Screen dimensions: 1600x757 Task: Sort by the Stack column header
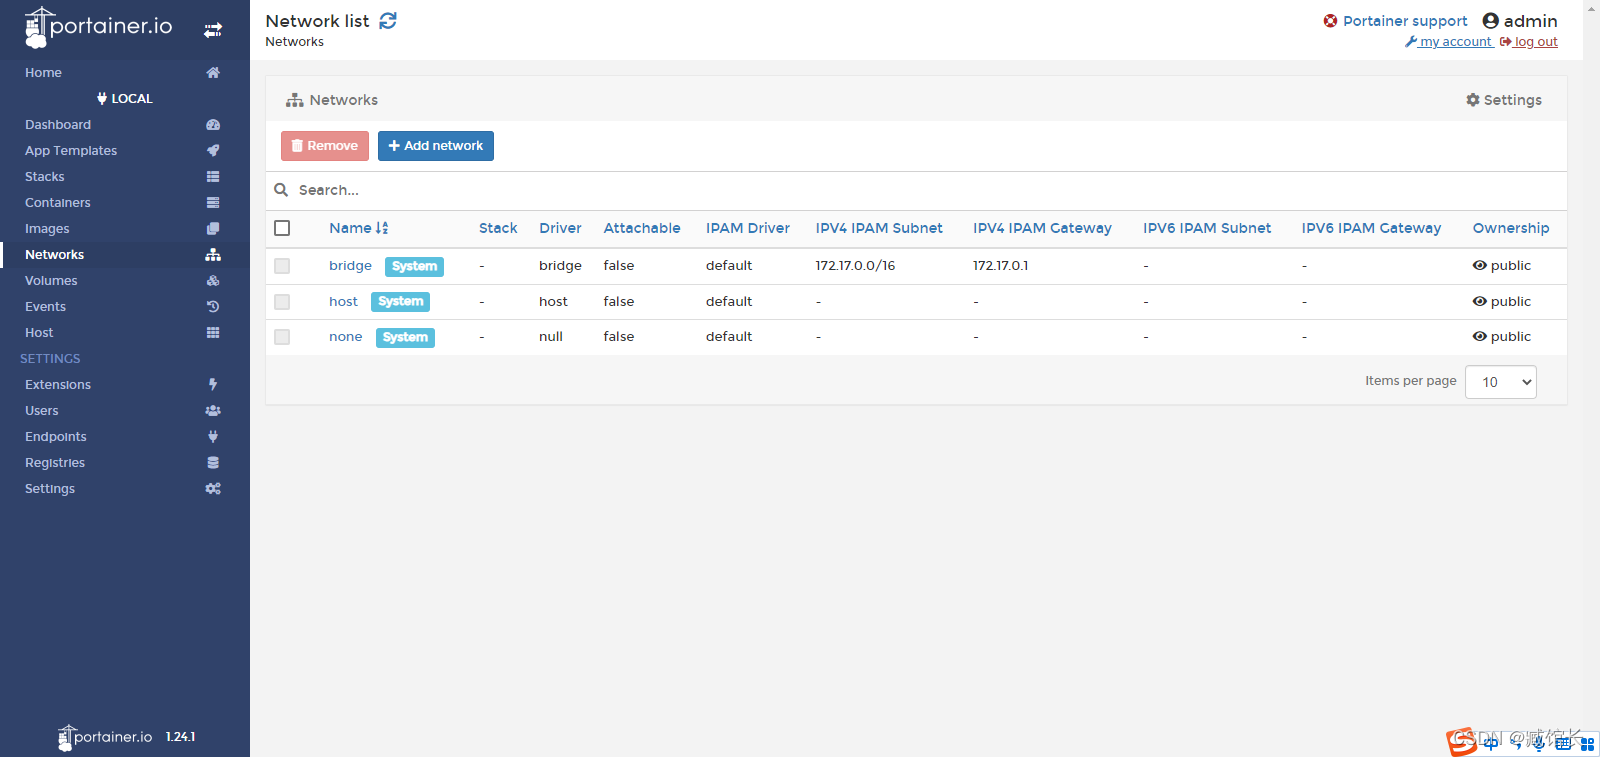[x=498, y=228]
